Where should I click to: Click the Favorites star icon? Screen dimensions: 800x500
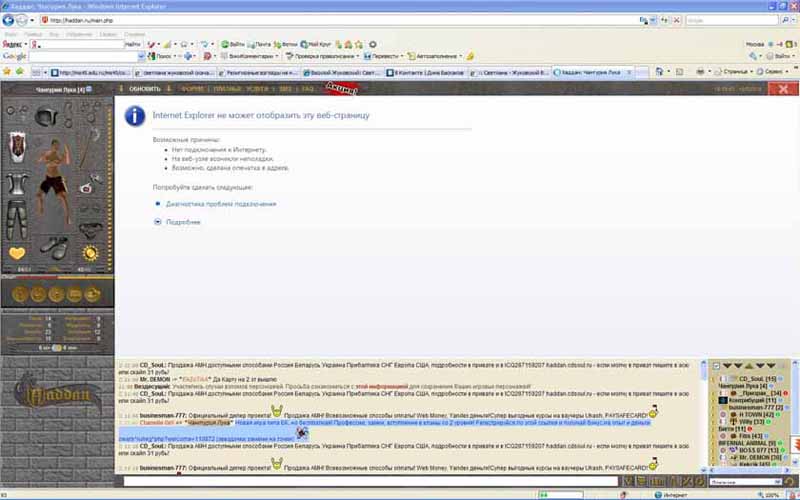7,72
